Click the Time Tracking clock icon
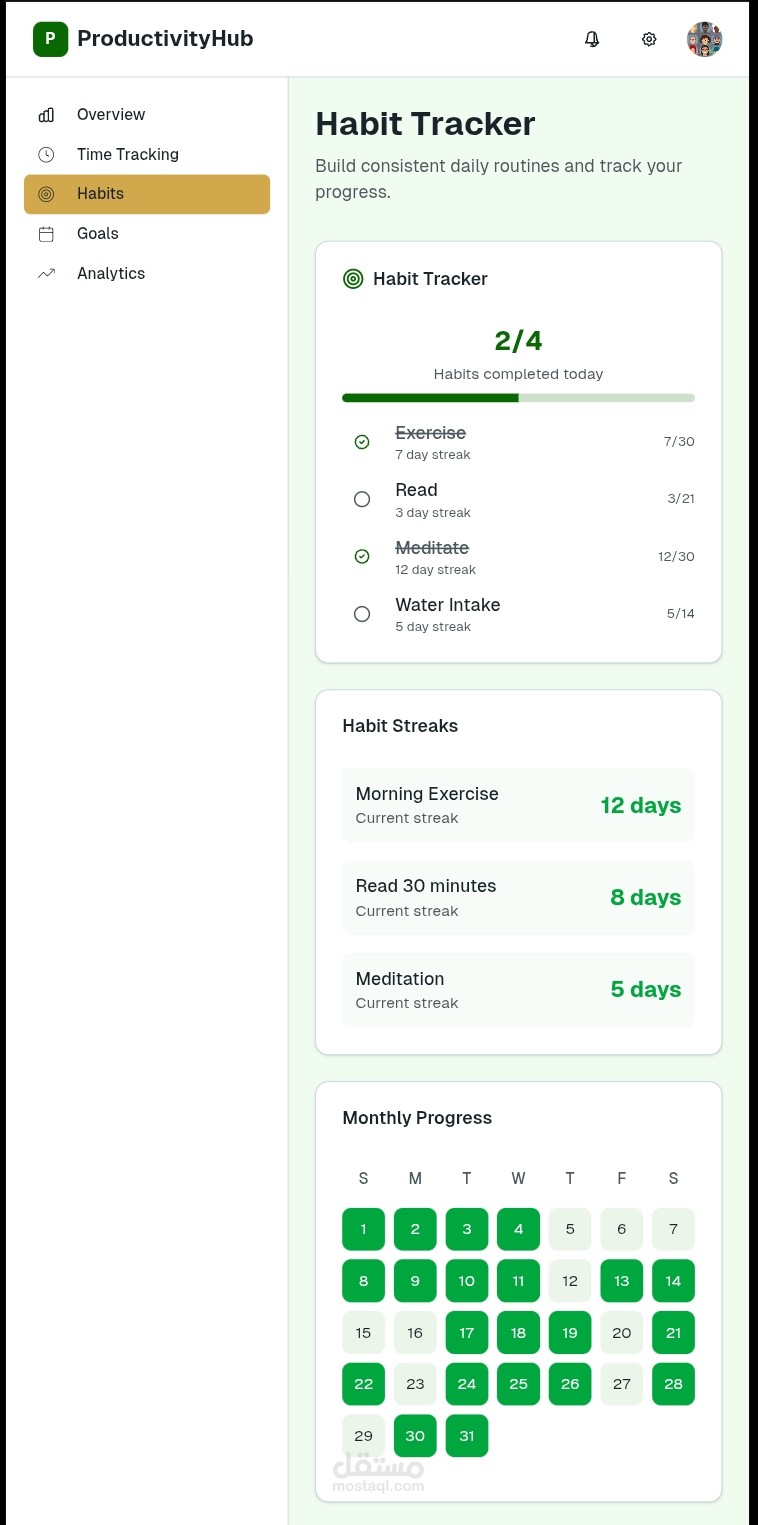Viewport: 758px width, 1525px height. click(46, 155)
